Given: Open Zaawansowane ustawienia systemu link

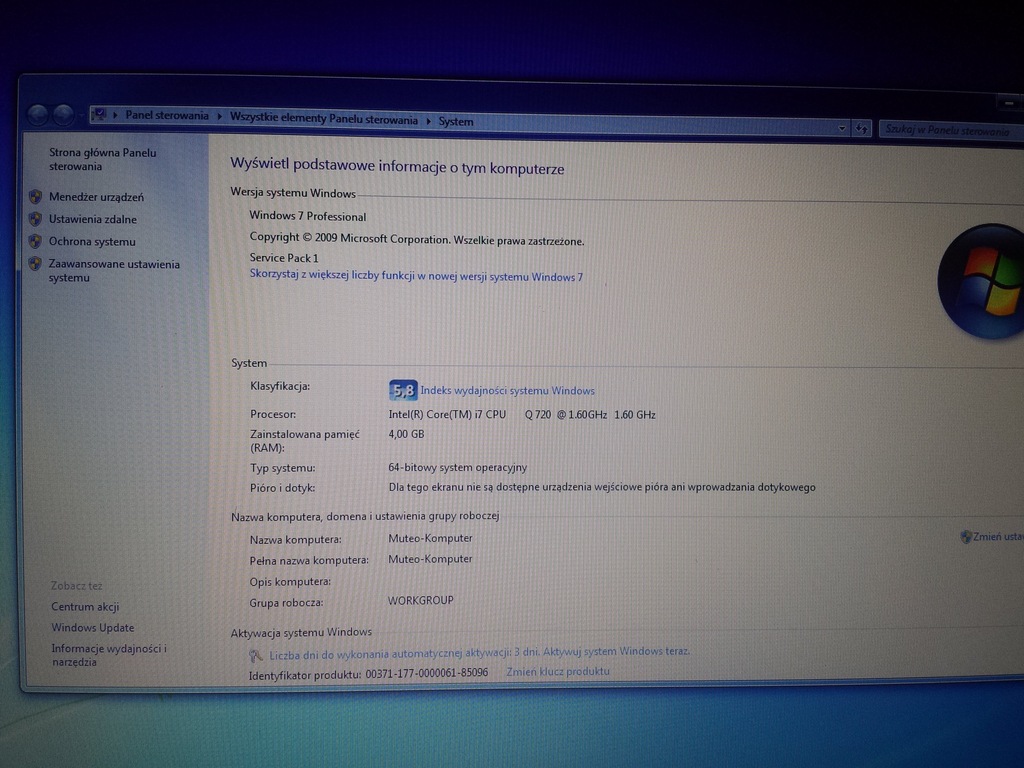Looking at the screenshot, I should (x=114, y=270).
